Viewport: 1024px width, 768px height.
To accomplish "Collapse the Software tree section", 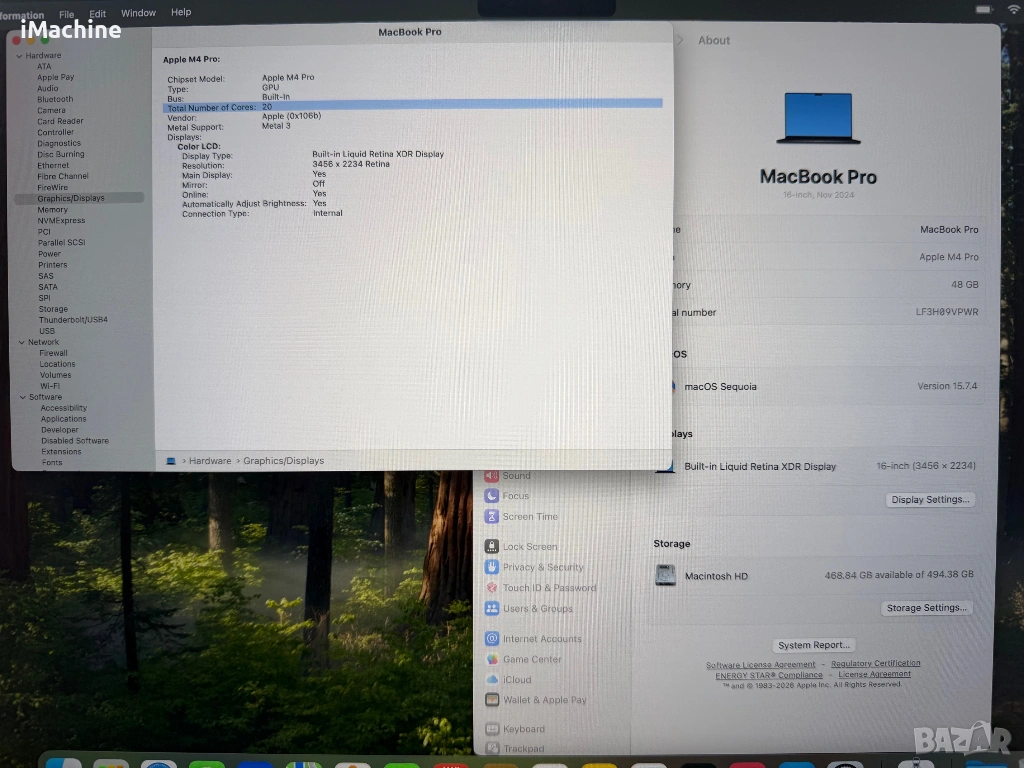I will [x=23, y=397].
